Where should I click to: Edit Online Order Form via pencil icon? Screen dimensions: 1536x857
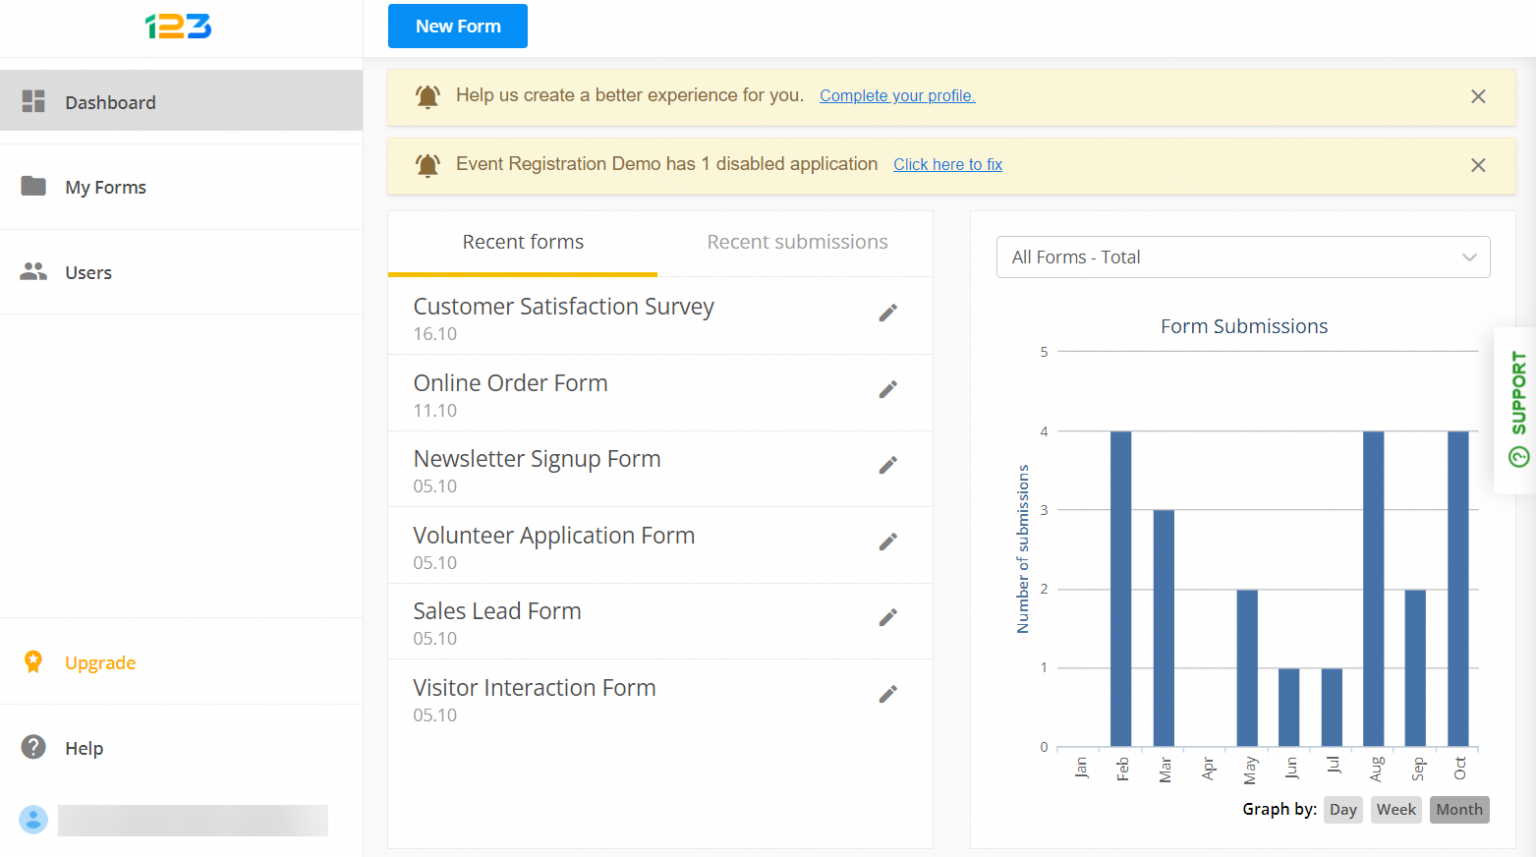888,389
